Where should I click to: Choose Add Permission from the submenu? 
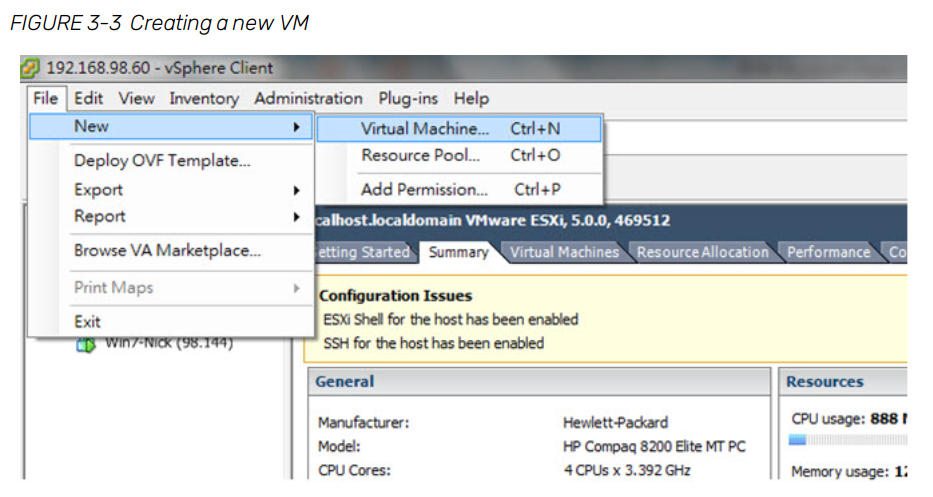tap(424, 190)
